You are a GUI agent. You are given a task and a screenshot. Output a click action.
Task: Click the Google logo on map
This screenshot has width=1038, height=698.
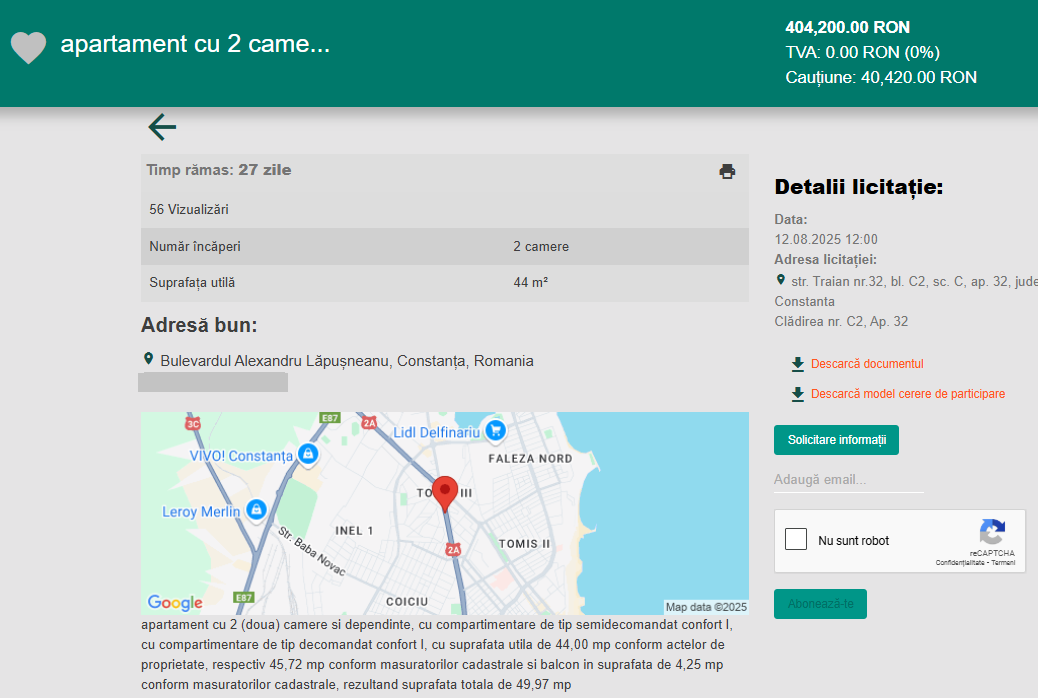tap(175, 602)
